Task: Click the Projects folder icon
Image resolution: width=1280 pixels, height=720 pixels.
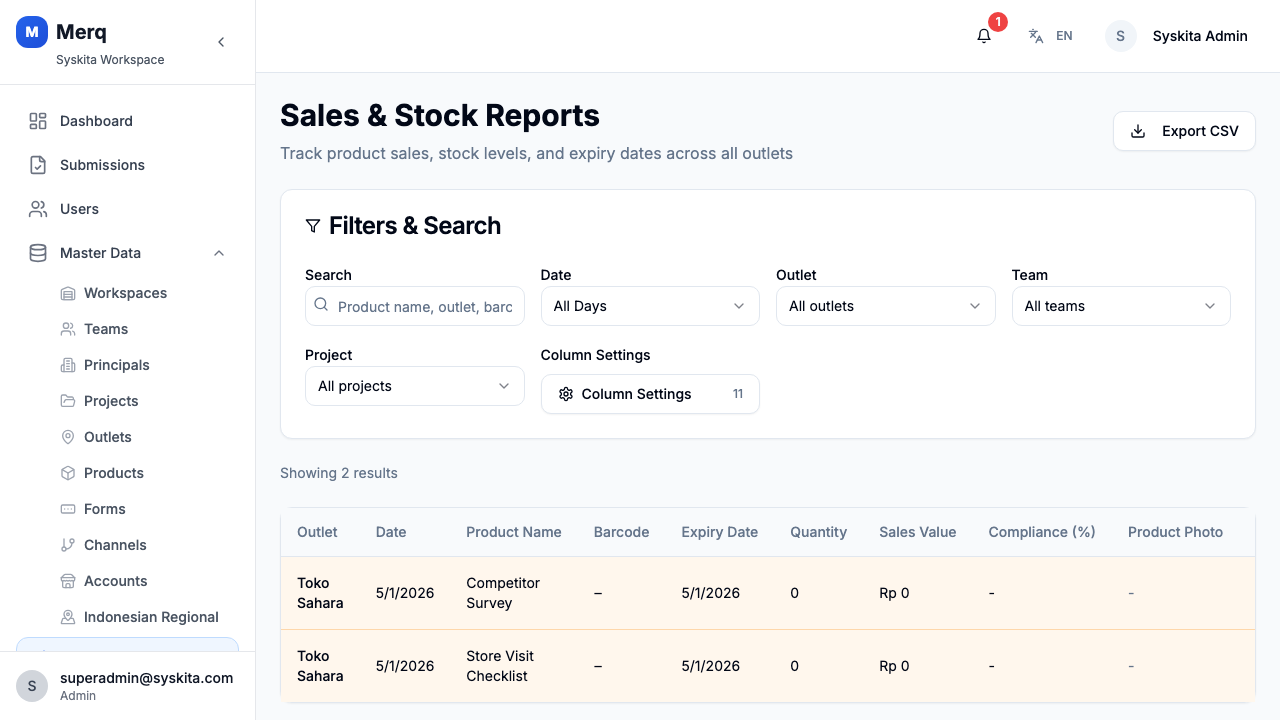Action: [68, 401]
